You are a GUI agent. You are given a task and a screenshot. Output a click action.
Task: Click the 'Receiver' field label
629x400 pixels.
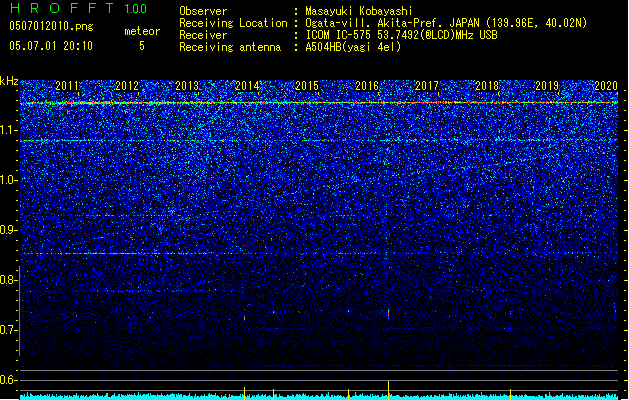point(203,35)
